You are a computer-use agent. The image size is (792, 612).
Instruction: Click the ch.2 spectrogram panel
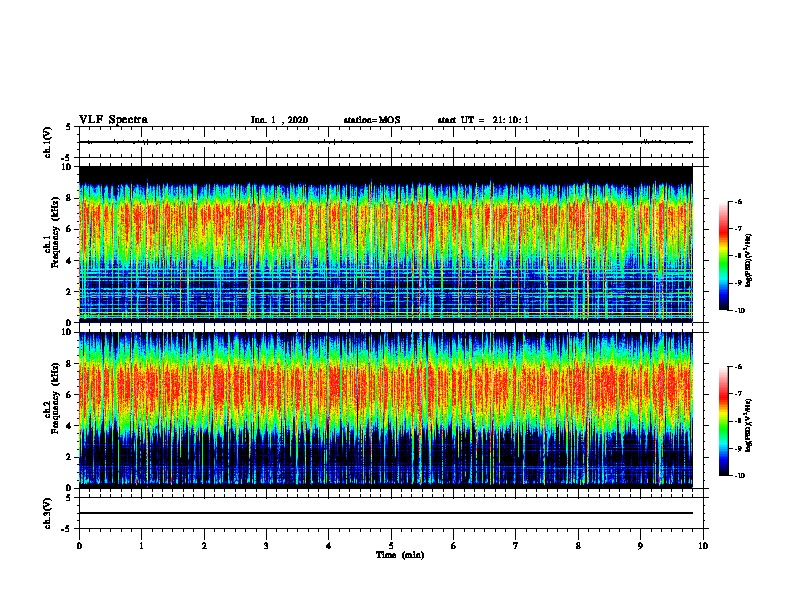pos(386,410)
